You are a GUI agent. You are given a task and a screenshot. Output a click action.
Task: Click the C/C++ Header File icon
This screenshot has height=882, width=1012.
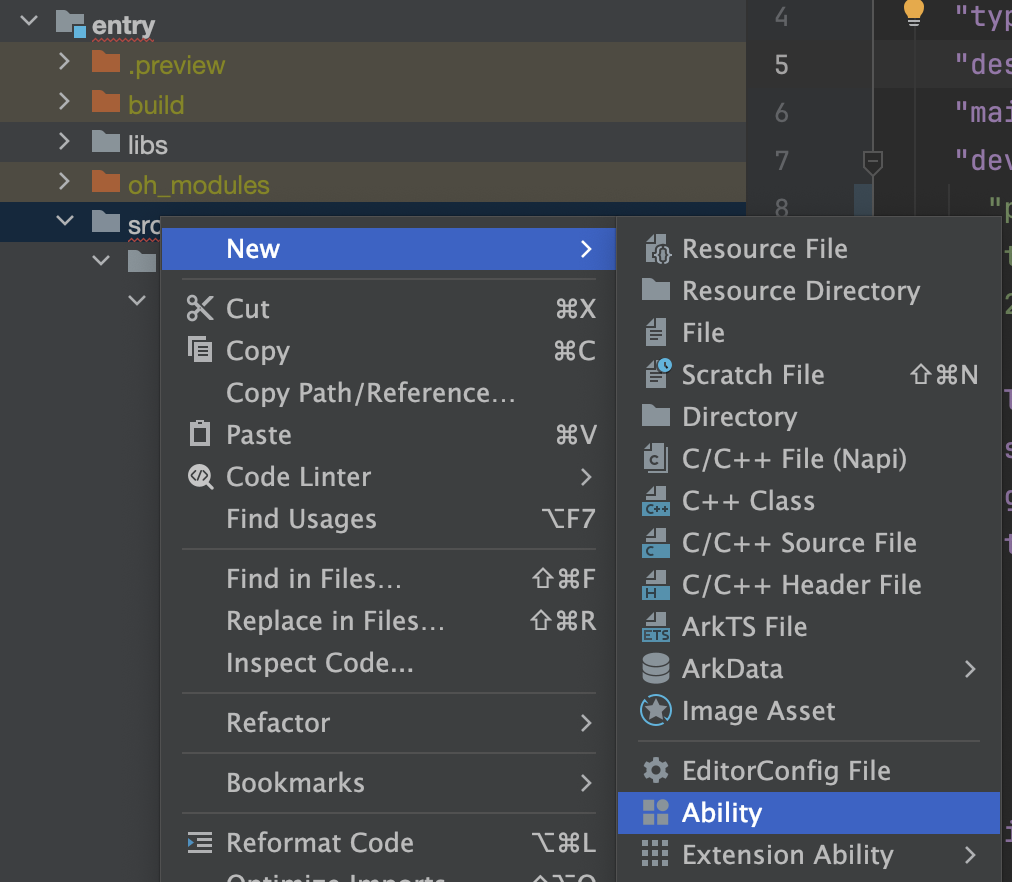pos(656,585)
